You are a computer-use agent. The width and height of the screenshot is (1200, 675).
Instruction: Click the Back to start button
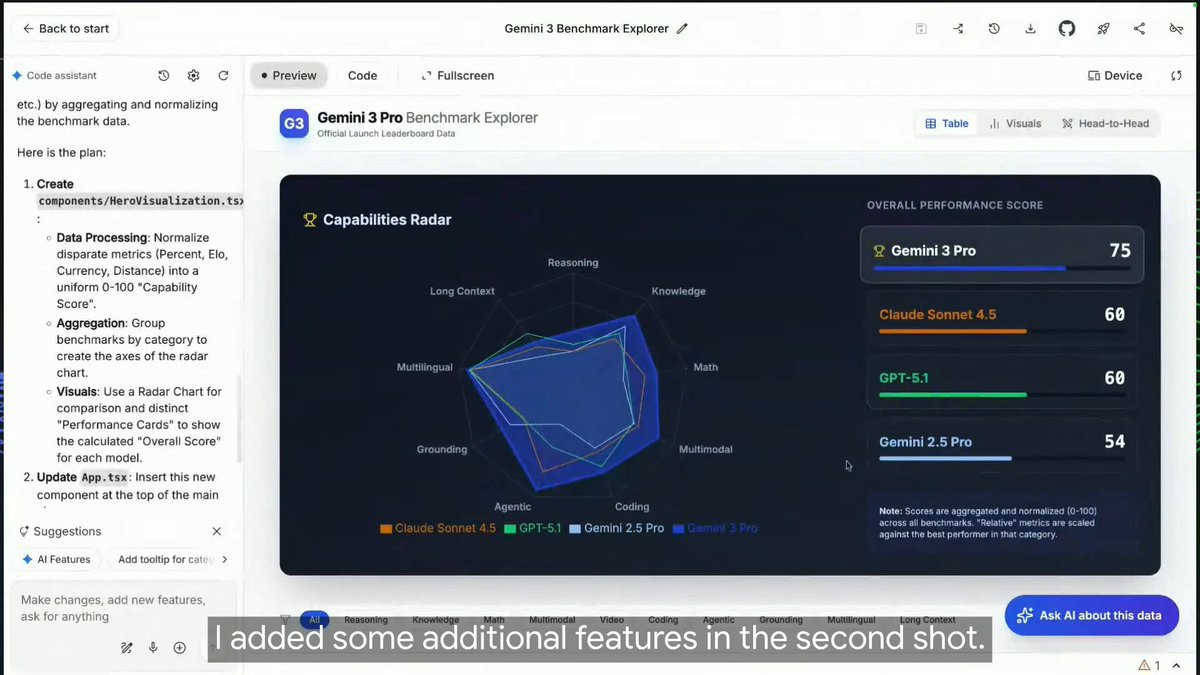65,29
